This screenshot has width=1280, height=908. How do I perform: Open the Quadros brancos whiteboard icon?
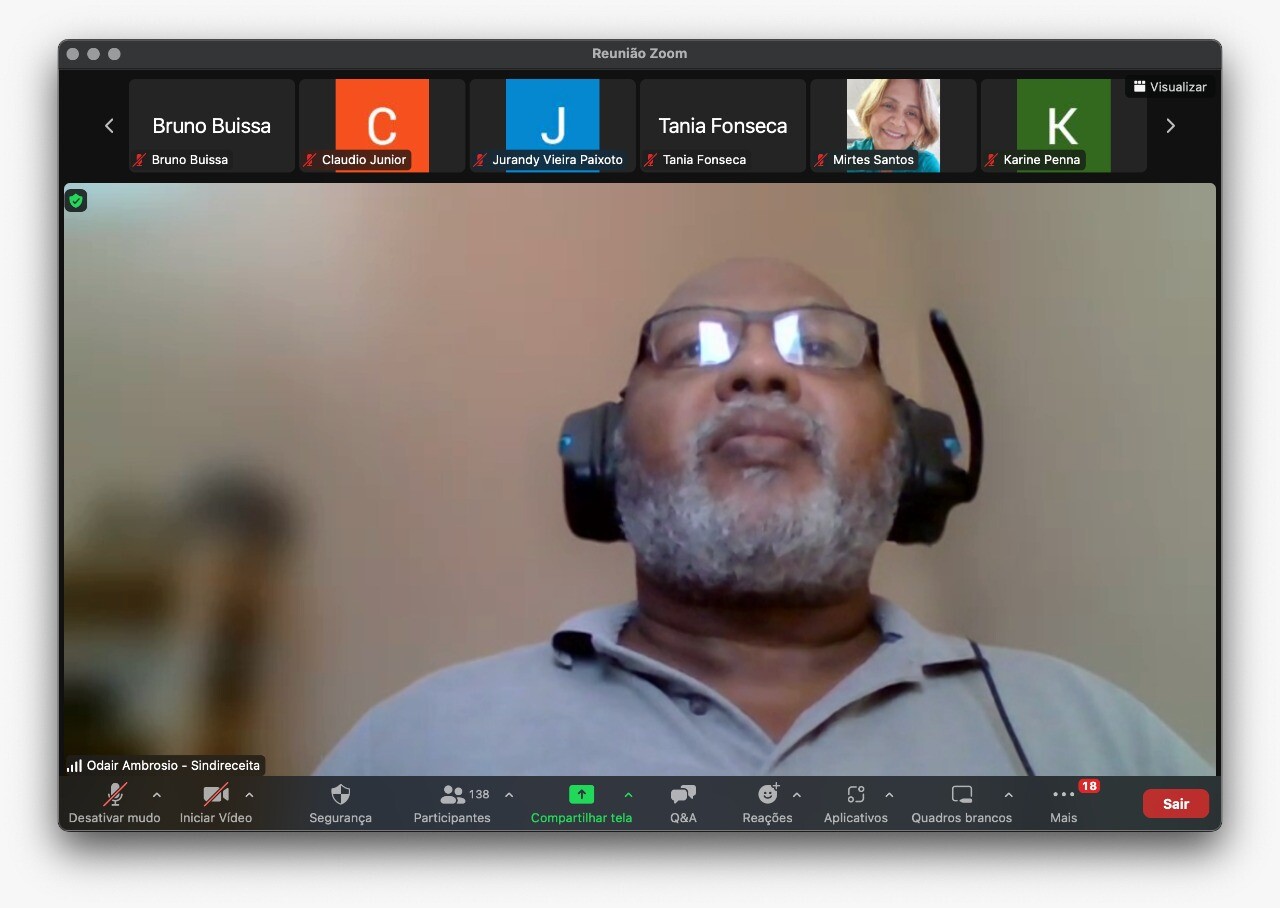pyautogui.click(x=961, y=795)
